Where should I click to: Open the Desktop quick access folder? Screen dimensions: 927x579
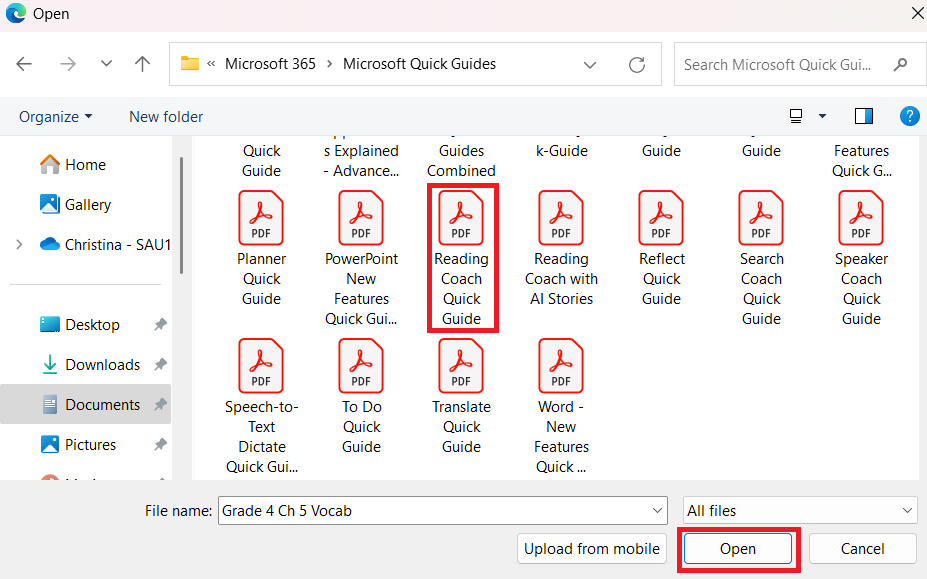click(x=80, y=325)
